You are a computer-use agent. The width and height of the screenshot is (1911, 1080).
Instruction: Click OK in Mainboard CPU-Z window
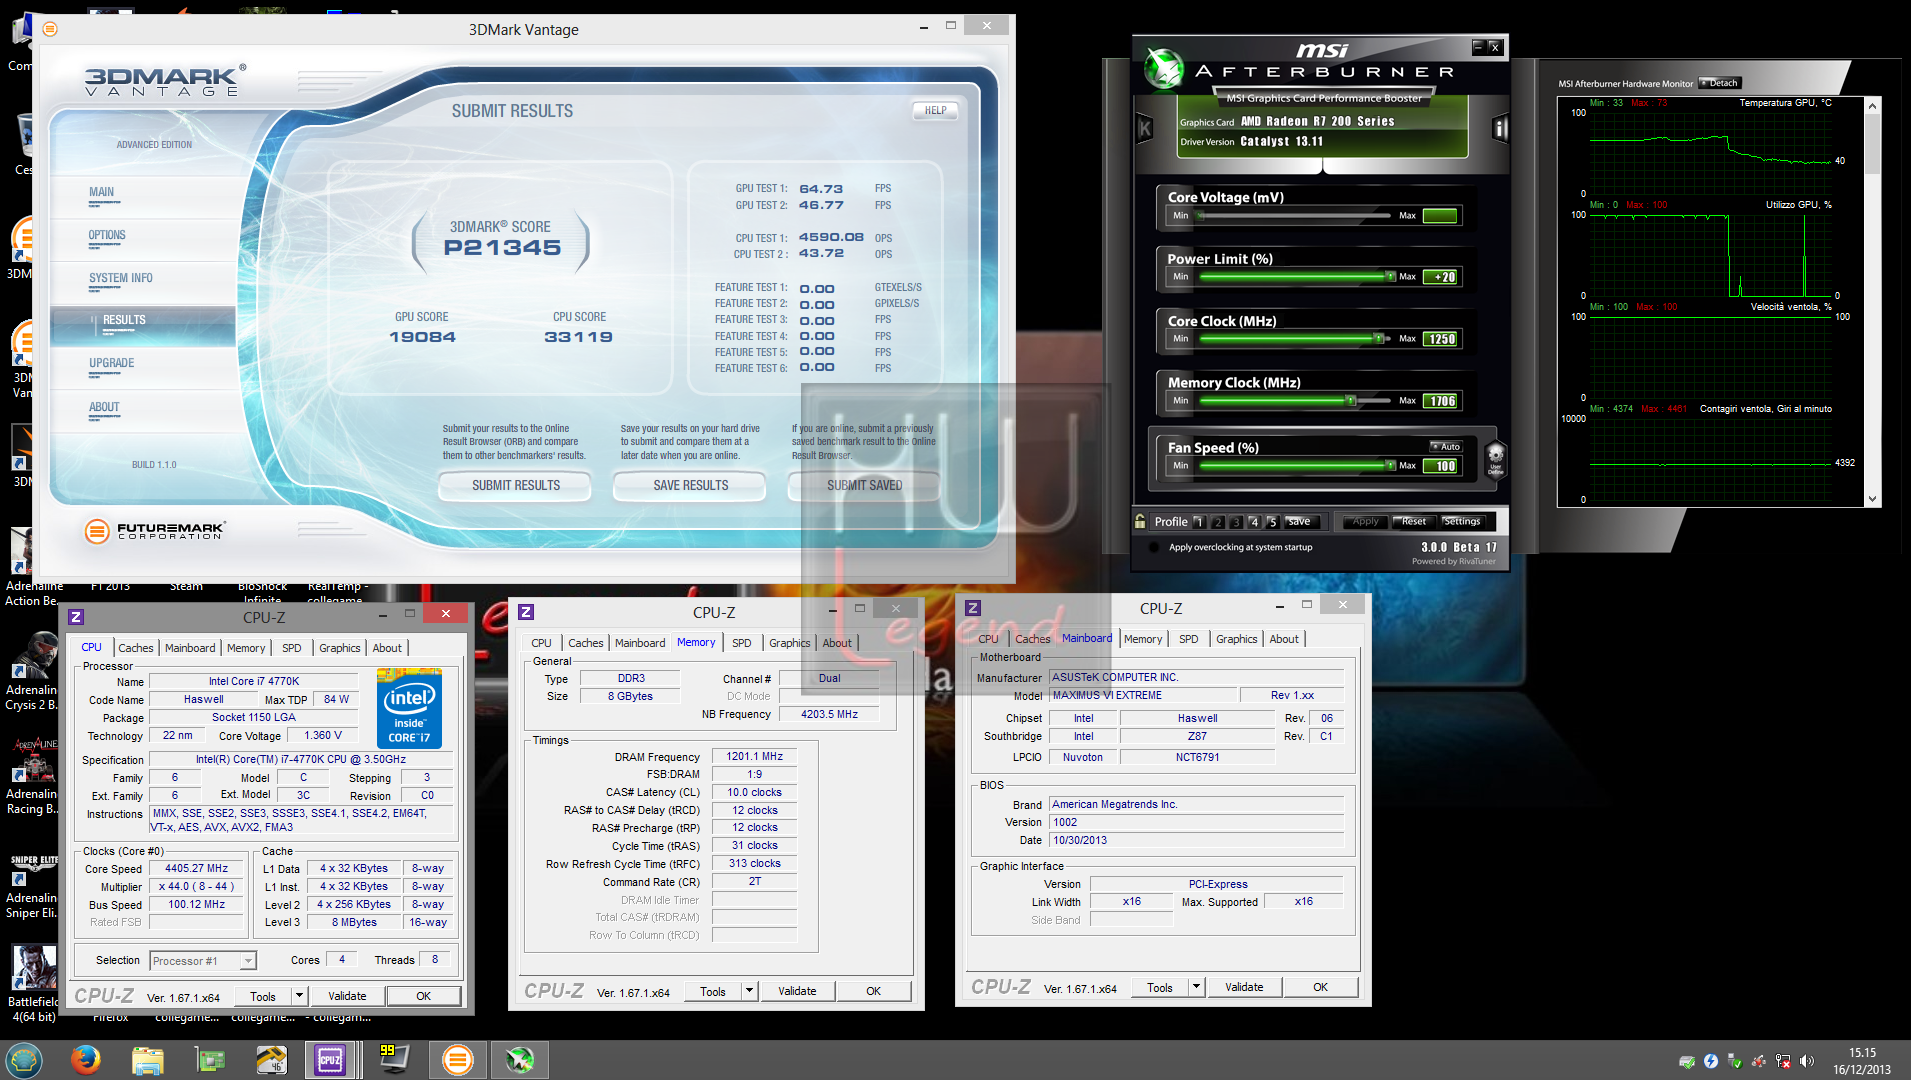click(1320, 987)
